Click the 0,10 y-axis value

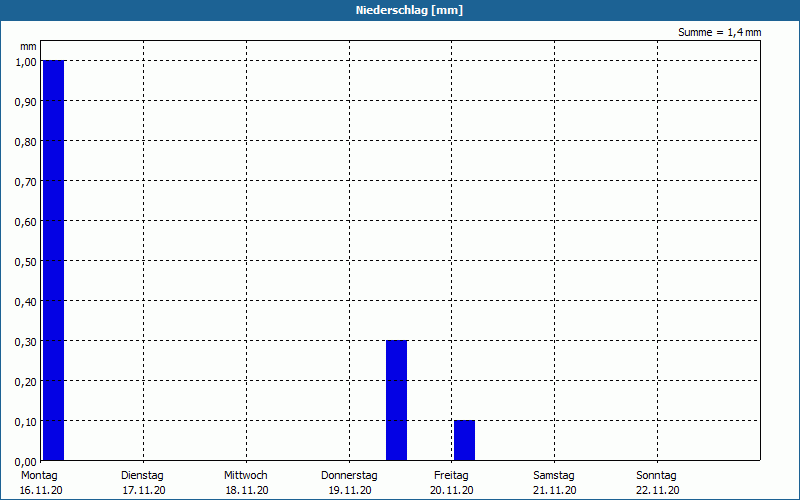coord(26,422)
